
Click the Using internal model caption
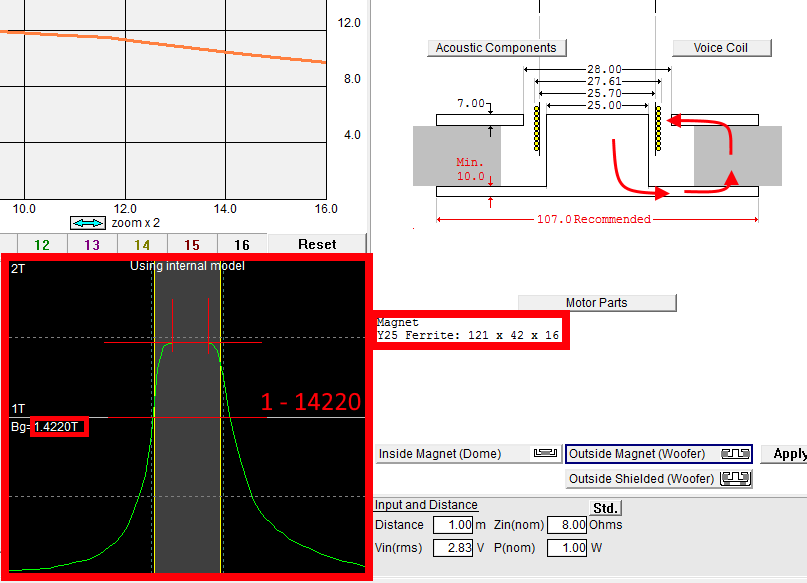[187, 266]
